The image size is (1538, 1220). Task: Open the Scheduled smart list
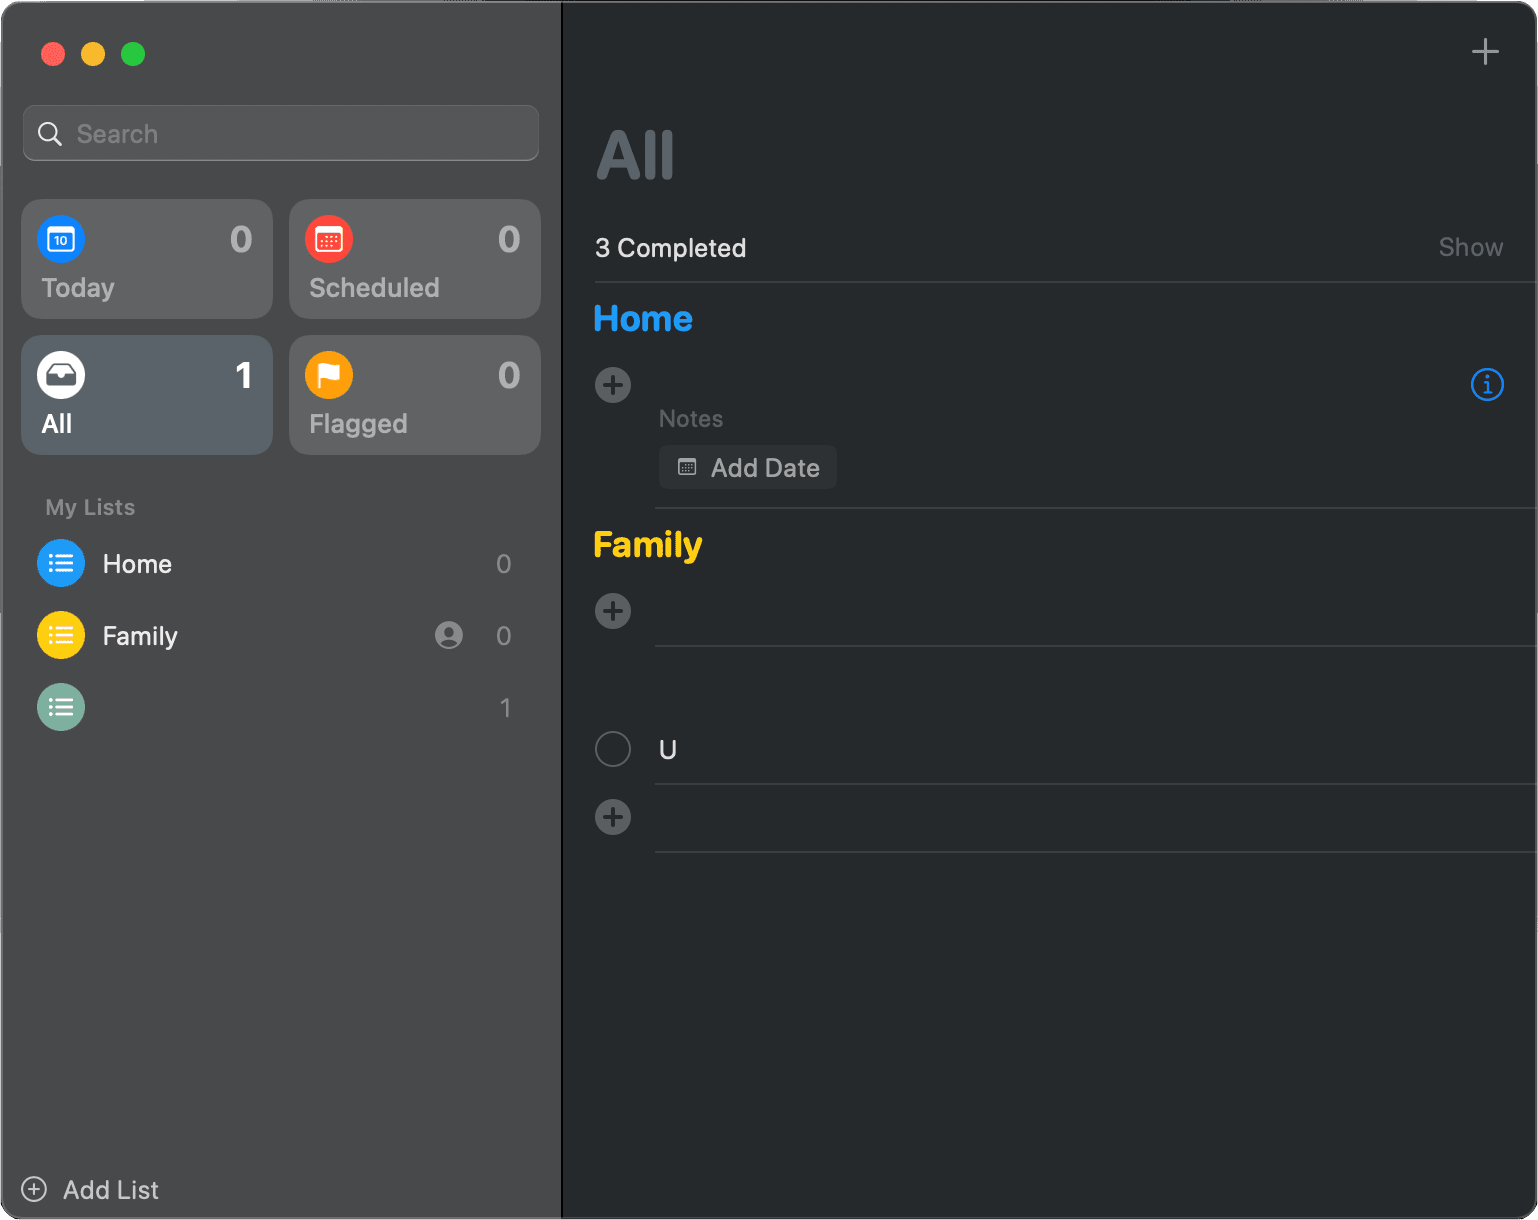[x=415, y=260]
